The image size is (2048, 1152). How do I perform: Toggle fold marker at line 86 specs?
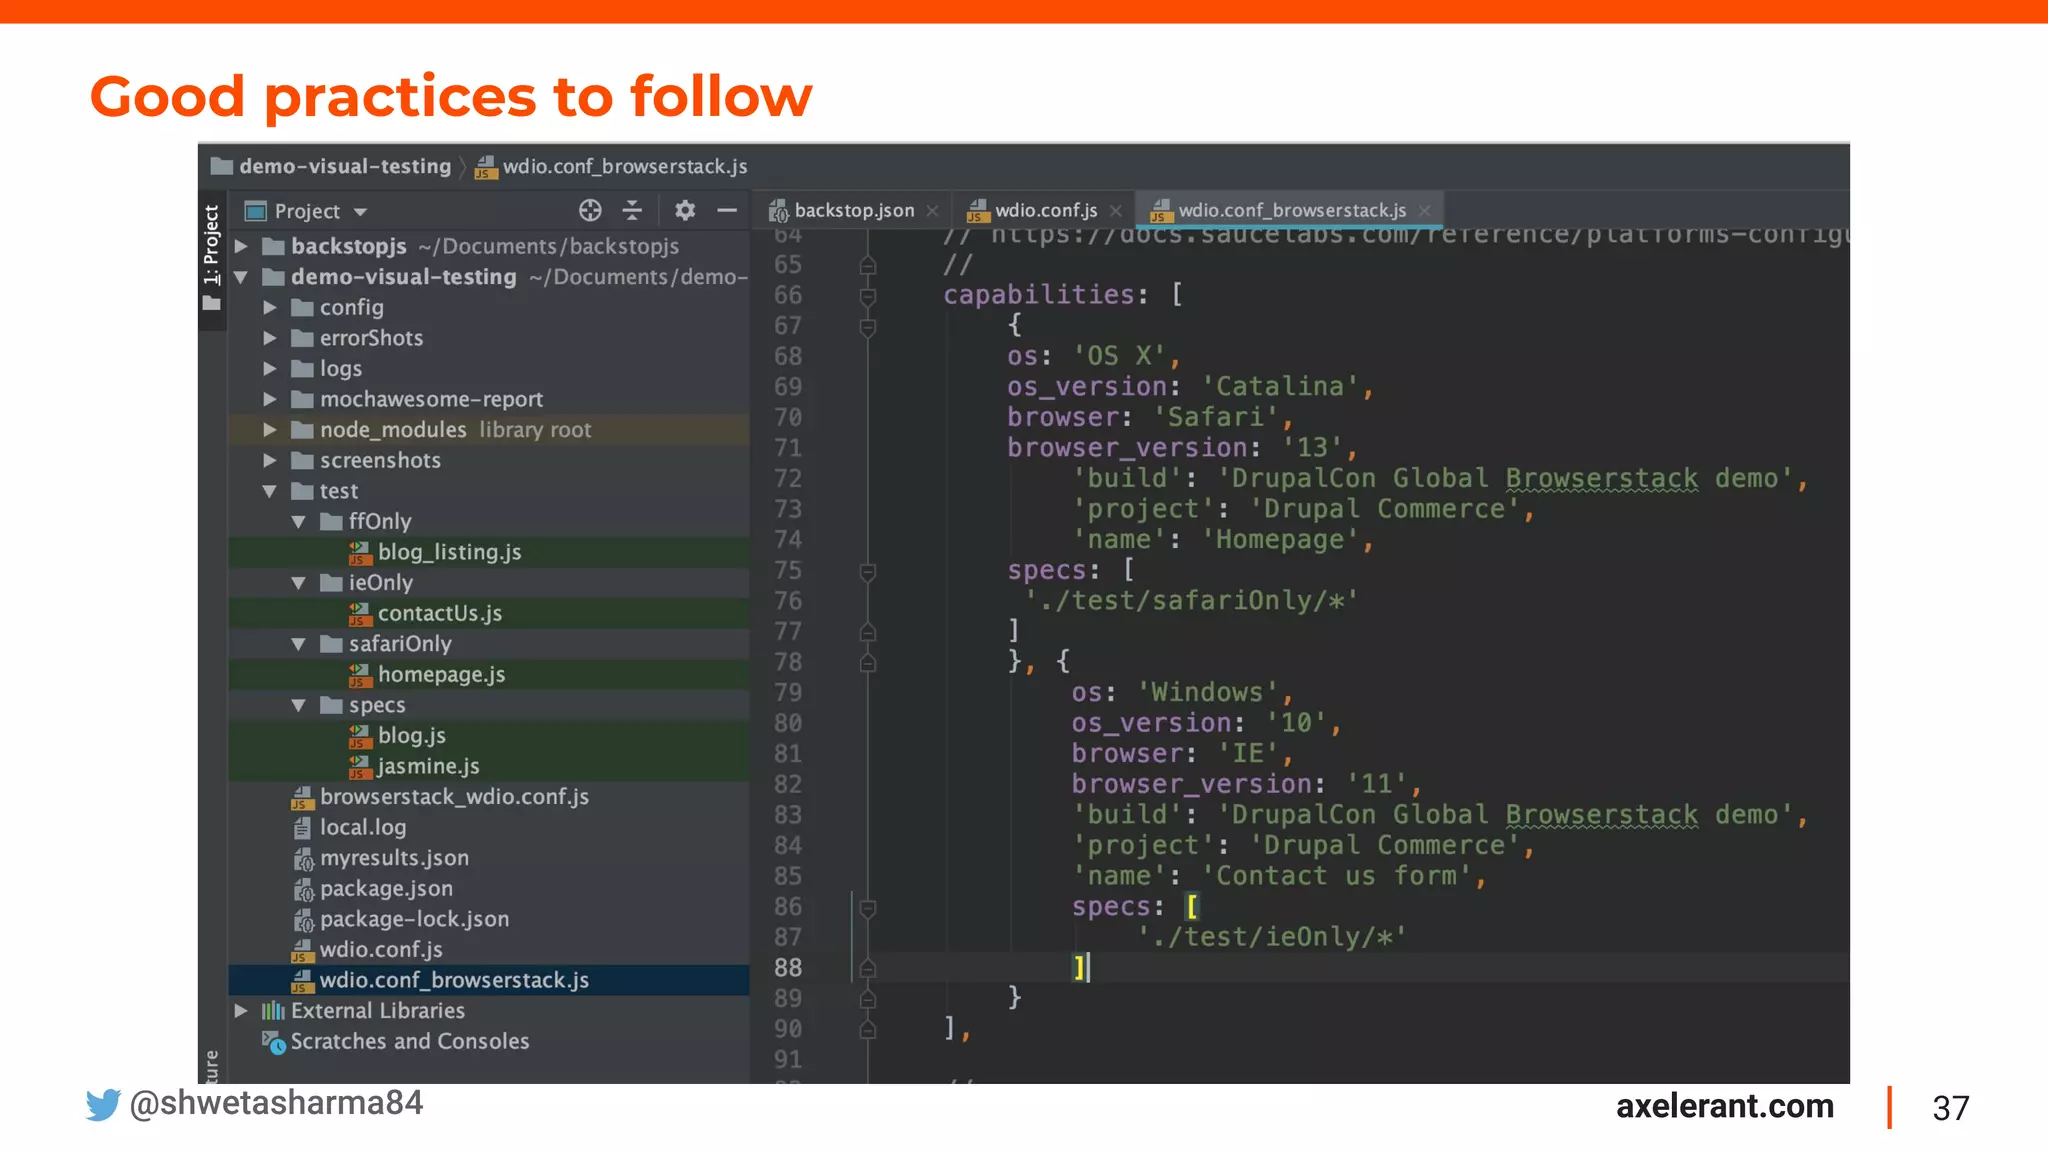tap(868, 908)
